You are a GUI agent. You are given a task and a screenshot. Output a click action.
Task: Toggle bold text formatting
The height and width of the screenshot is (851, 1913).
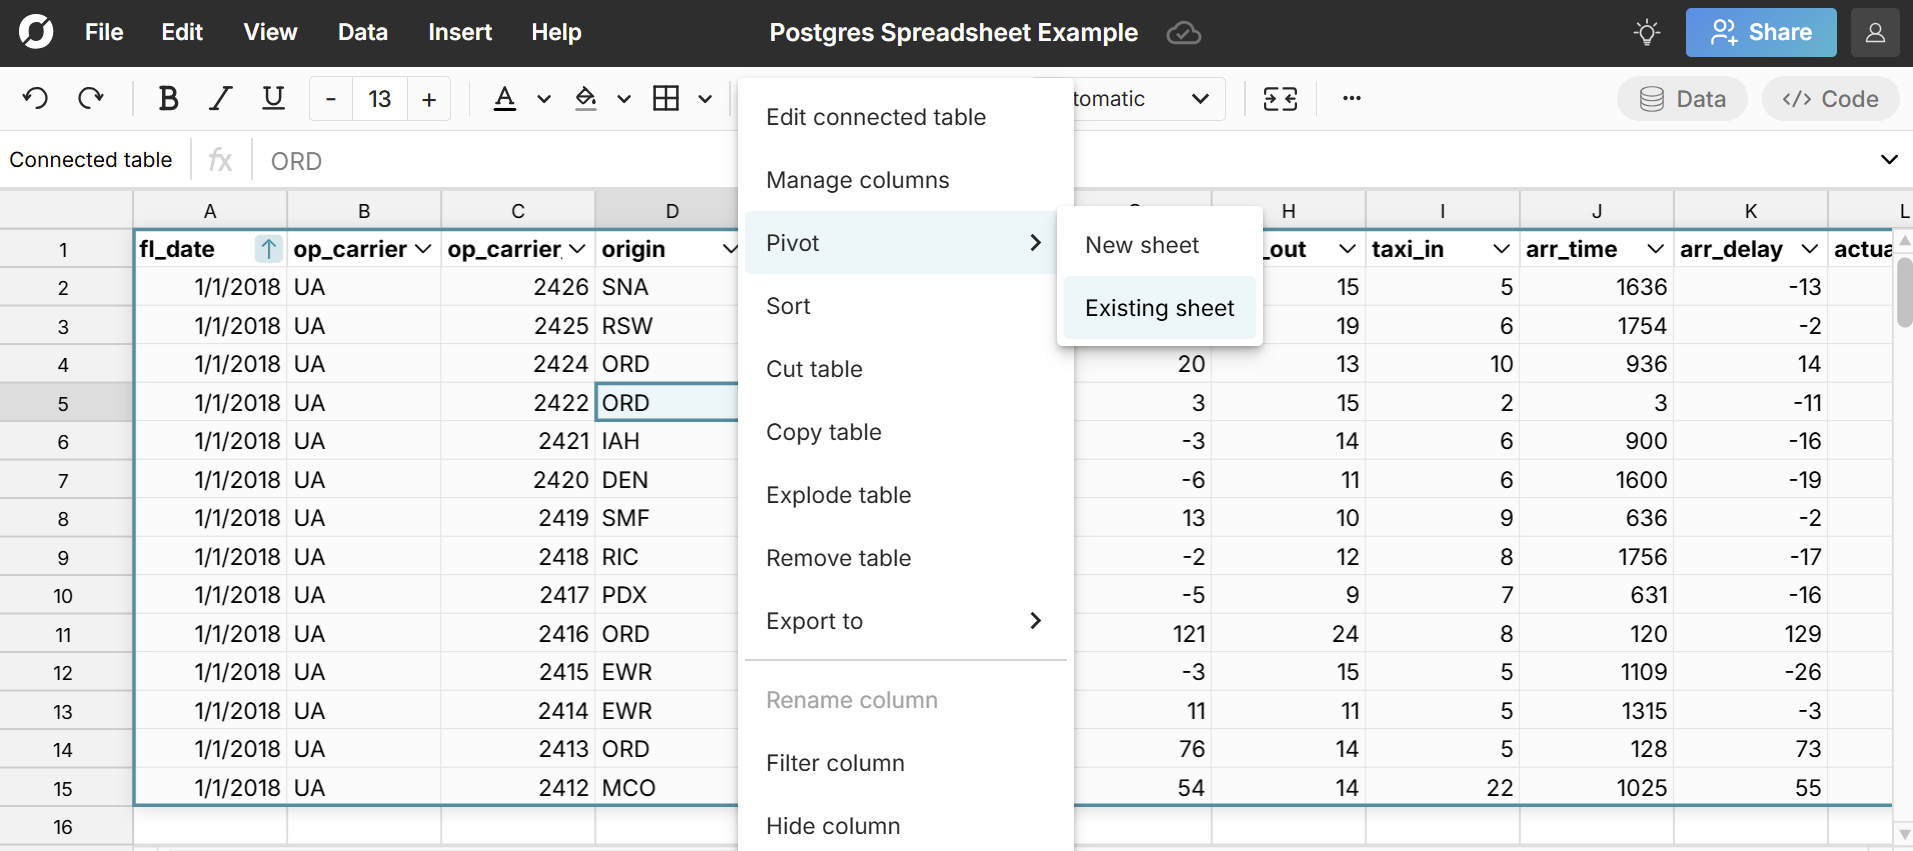coord(168,98)
